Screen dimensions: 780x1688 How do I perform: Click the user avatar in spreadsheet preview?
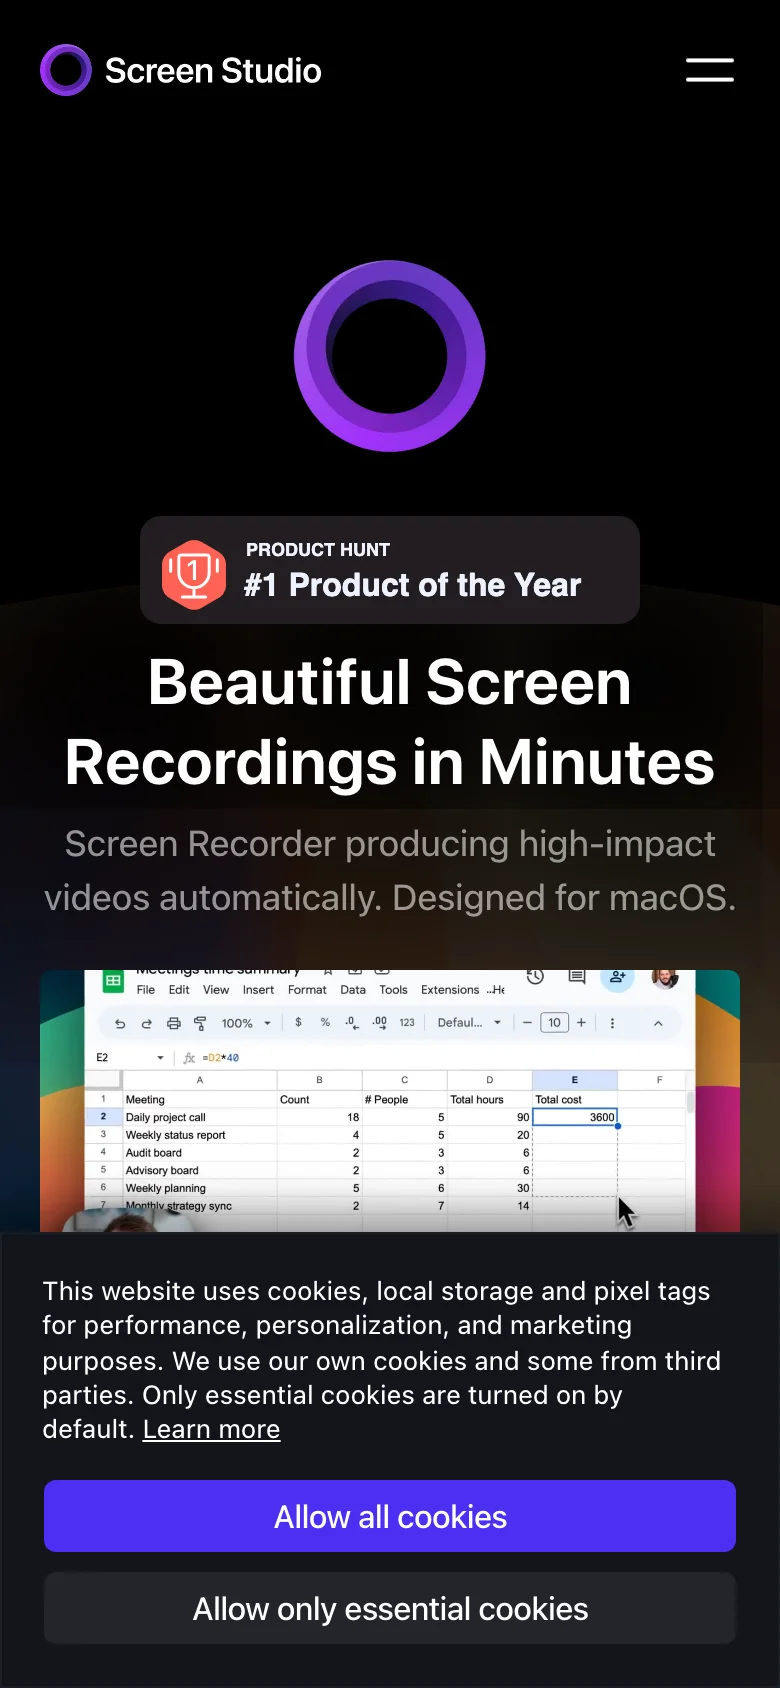(x=665, y=978)
